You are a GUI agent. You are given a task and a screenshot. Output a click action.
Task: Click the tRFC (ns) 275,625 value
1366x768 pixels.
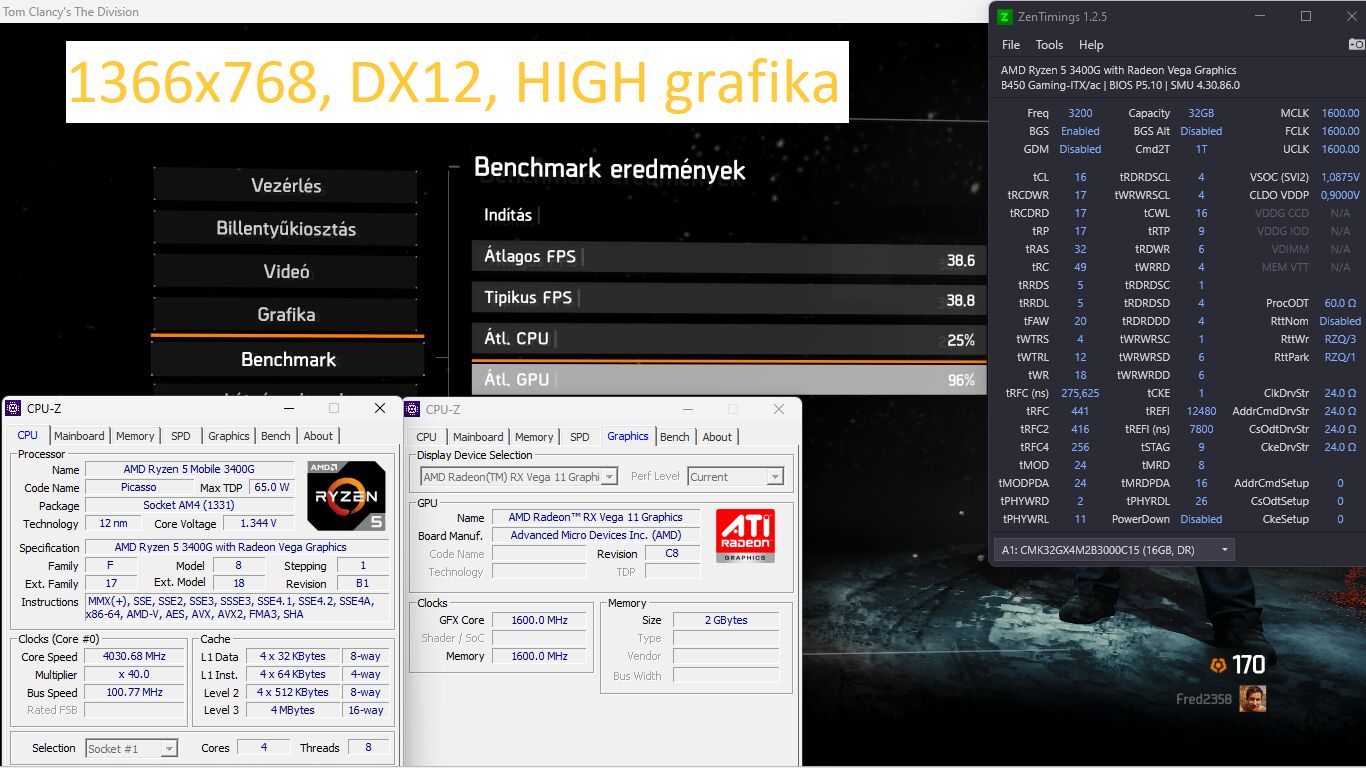coord(1080,393)
